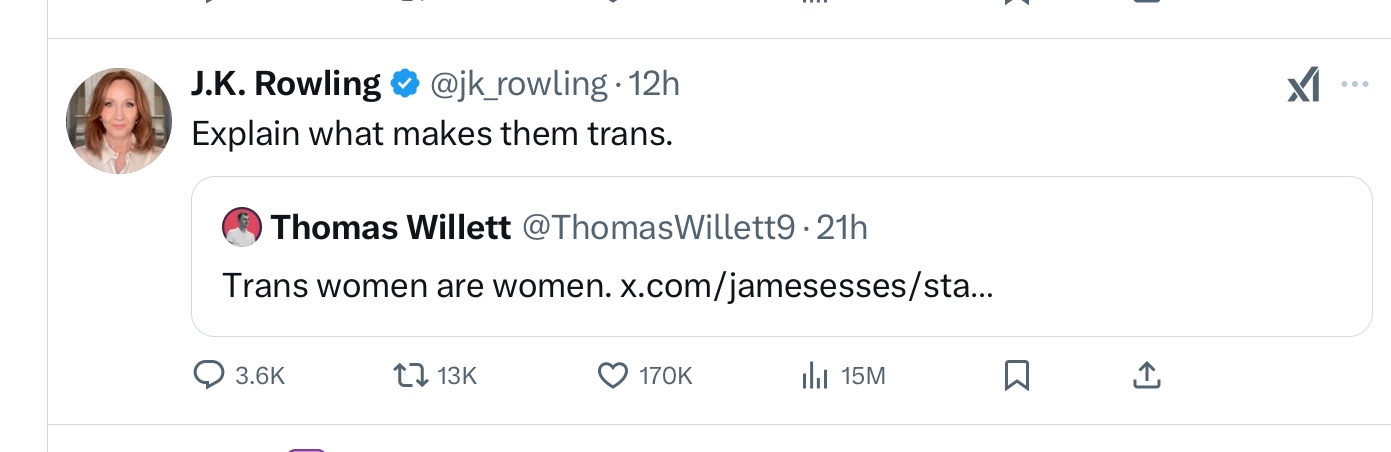
Task: Click the Grok explain icon
Action: pyautogui.click(x=1303, y=86)
